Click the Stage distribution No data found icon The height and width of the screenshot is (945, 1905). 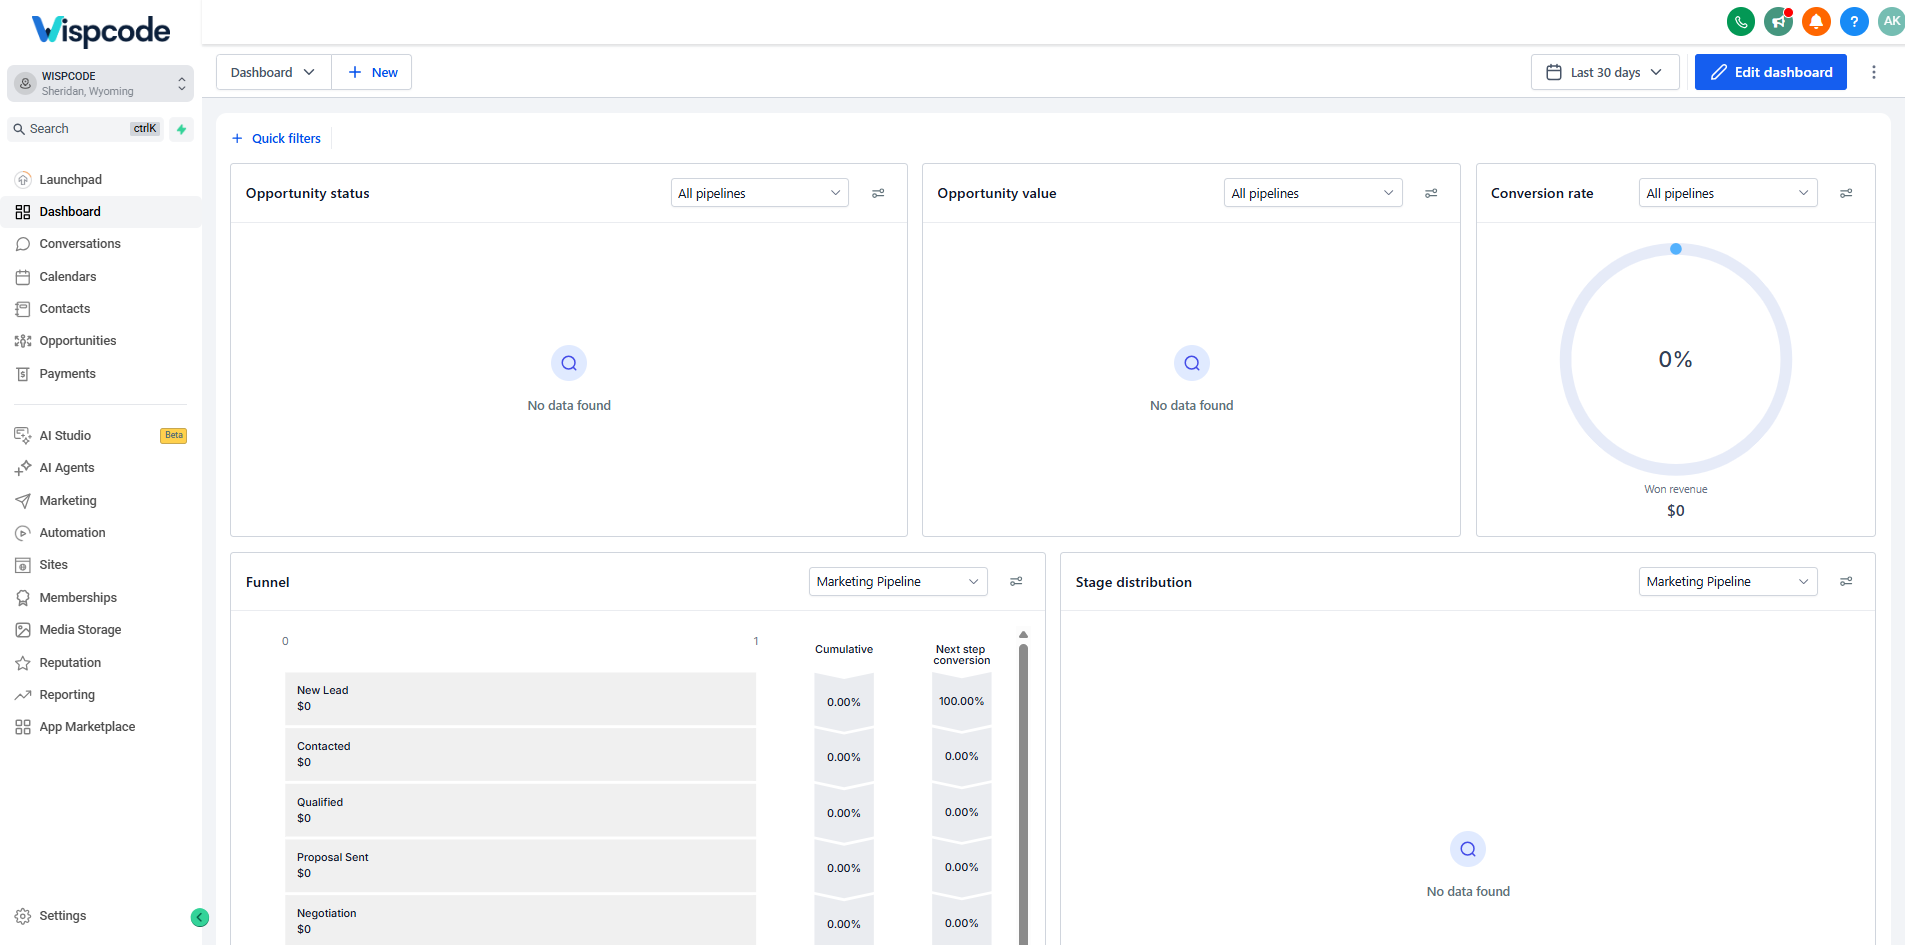1468,849
